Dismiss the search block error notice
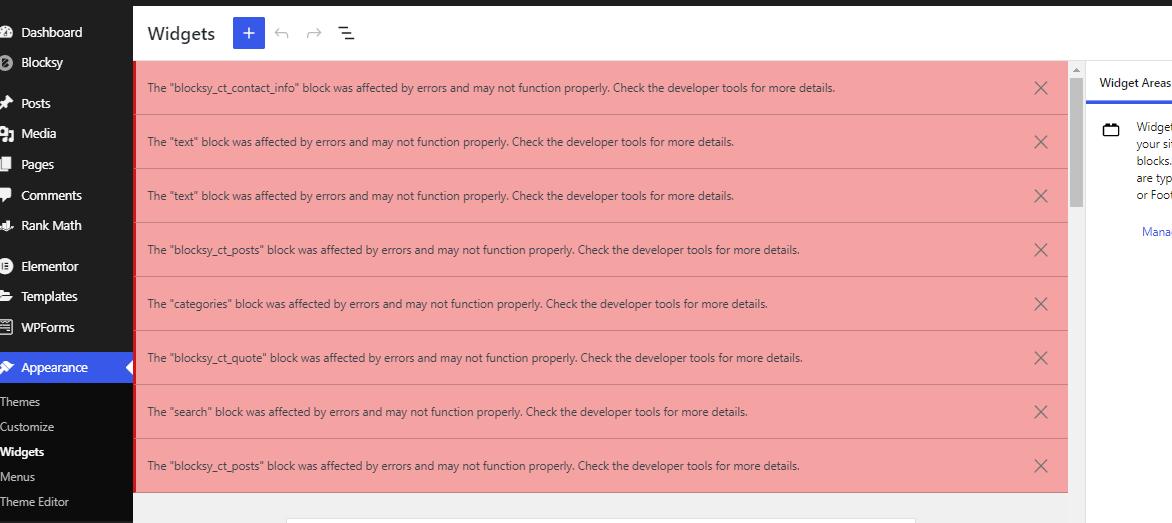Screen dimensions: 1172x523 pyautogui.click(x=1040, y=412)
